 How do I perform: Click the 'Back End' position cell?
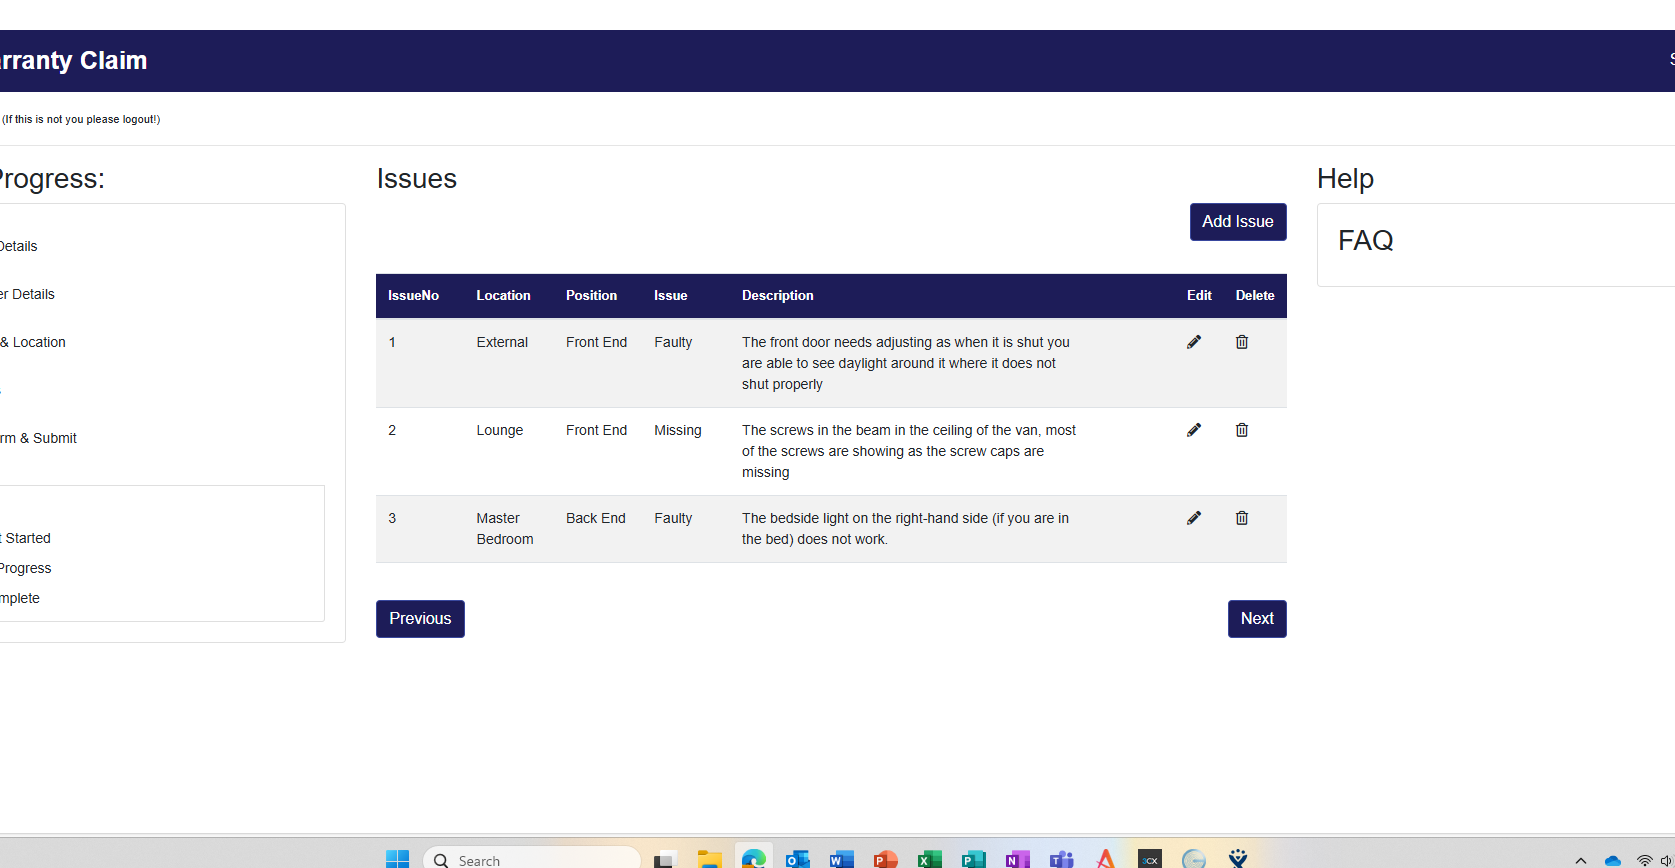596,518
